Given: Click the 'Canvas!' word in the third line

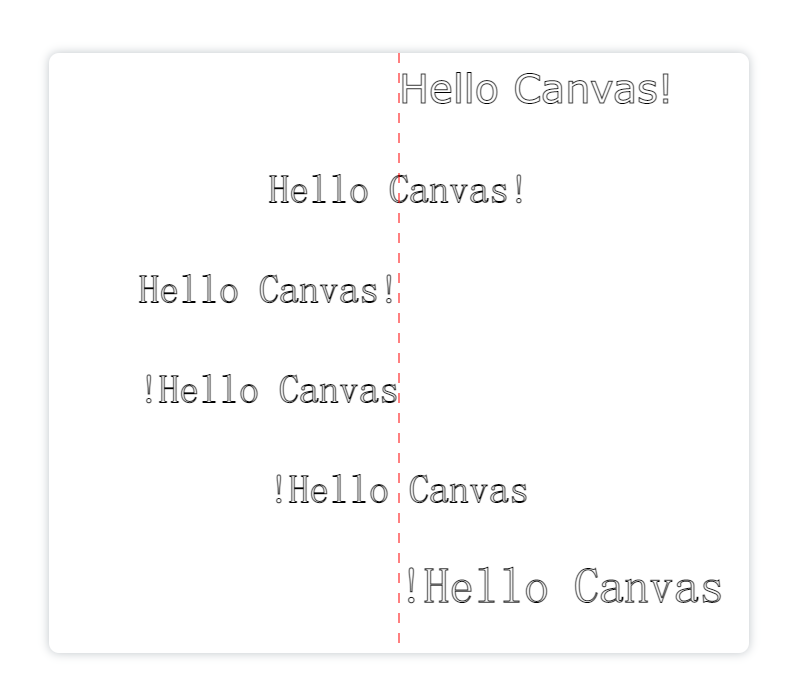Looking at the screenshot, I should (x=326, y=290).
